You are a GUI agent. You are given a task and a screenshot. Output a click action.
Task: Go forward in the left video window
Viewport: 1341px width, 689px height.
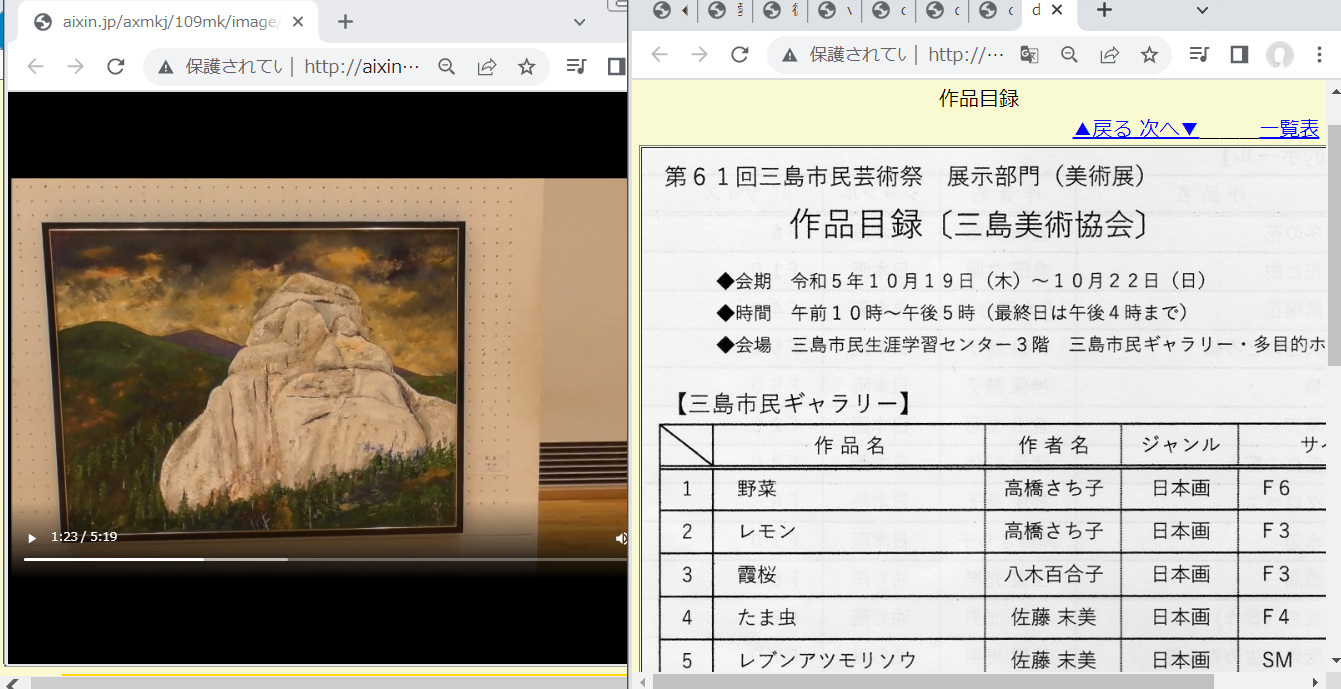click(75, 67)
